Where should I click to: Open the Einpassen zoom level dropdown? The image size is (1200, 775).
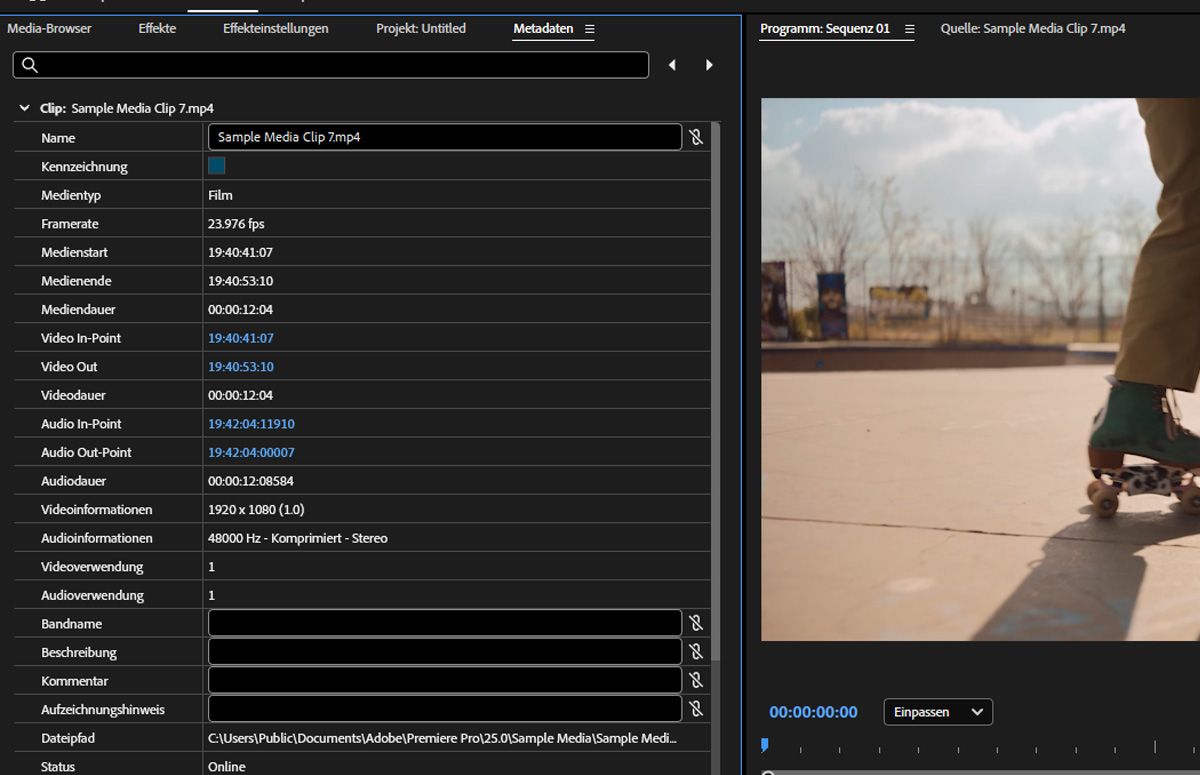[938, 712]
